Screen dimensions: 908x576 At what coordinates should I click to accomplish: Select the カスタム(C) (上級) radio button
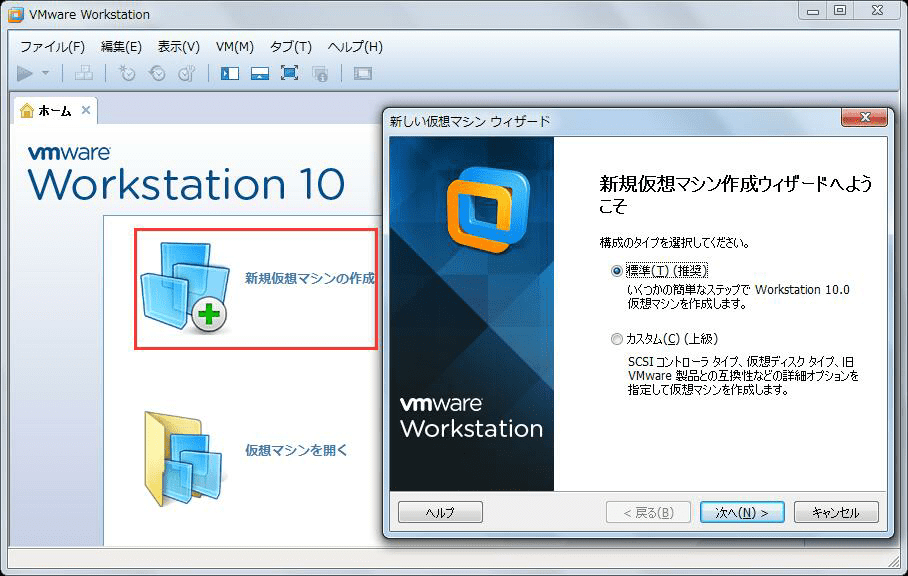[x=617, y=339]
